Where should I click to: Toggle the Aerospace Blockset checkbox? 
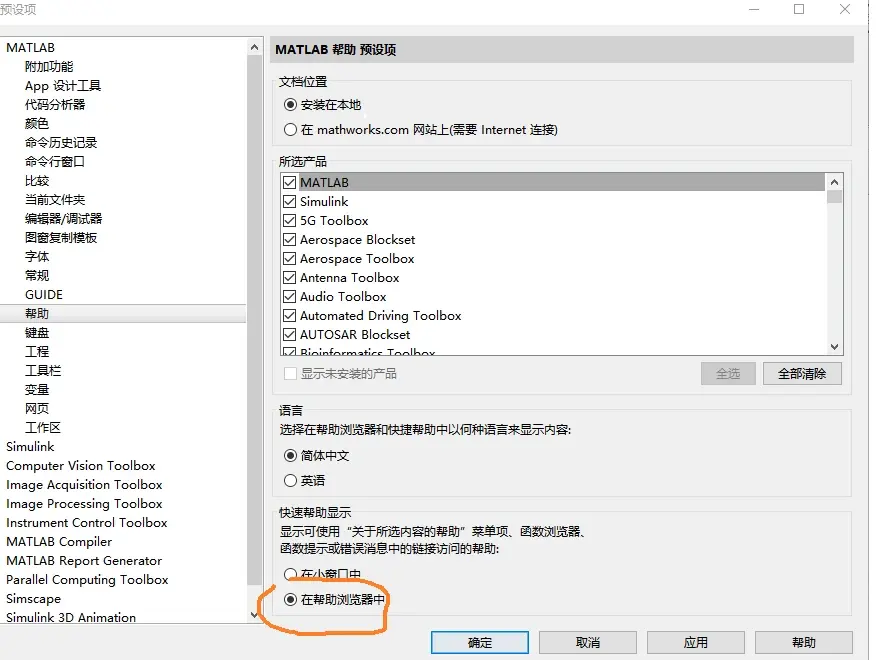coord(290,239)
